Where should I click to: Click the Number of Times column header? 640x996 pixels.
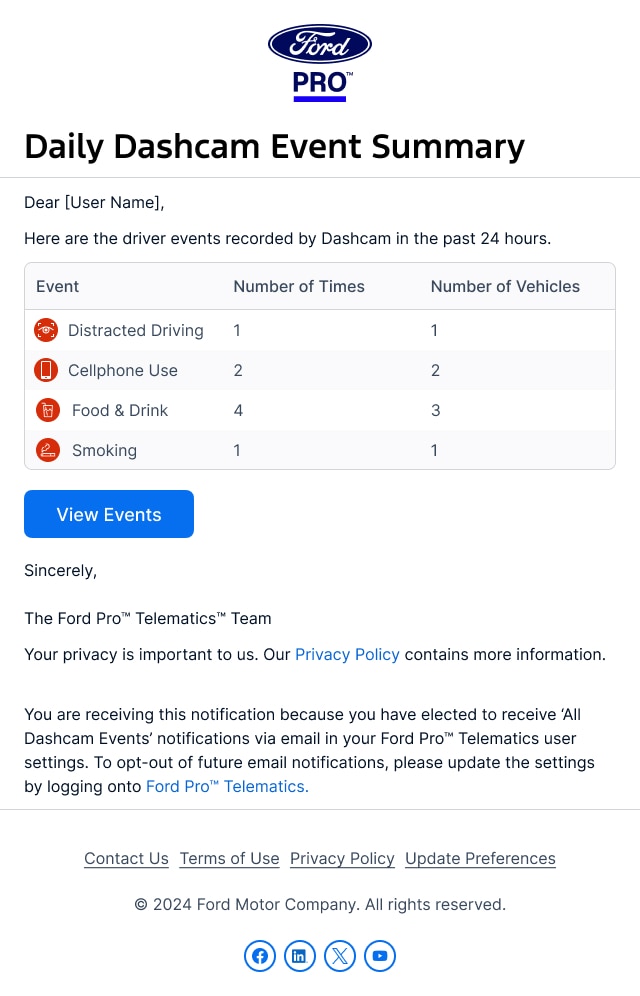[299, 287]
